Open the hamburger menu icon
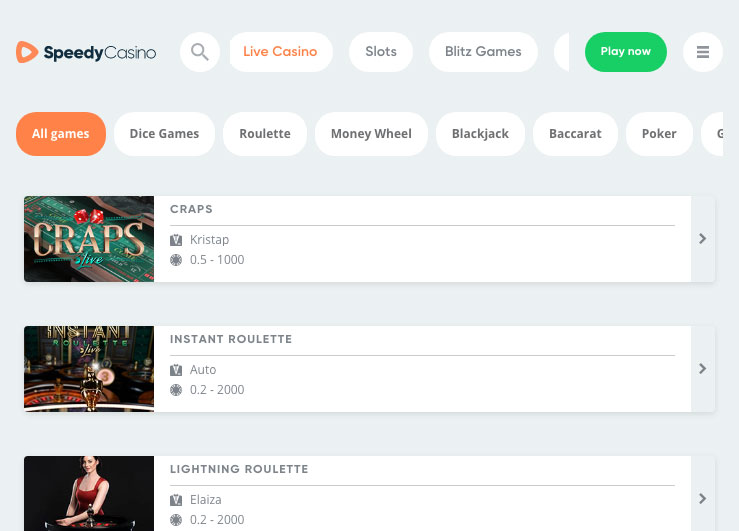Image resolution: width=739 pixels, height=531 pixels. point(703,52)
